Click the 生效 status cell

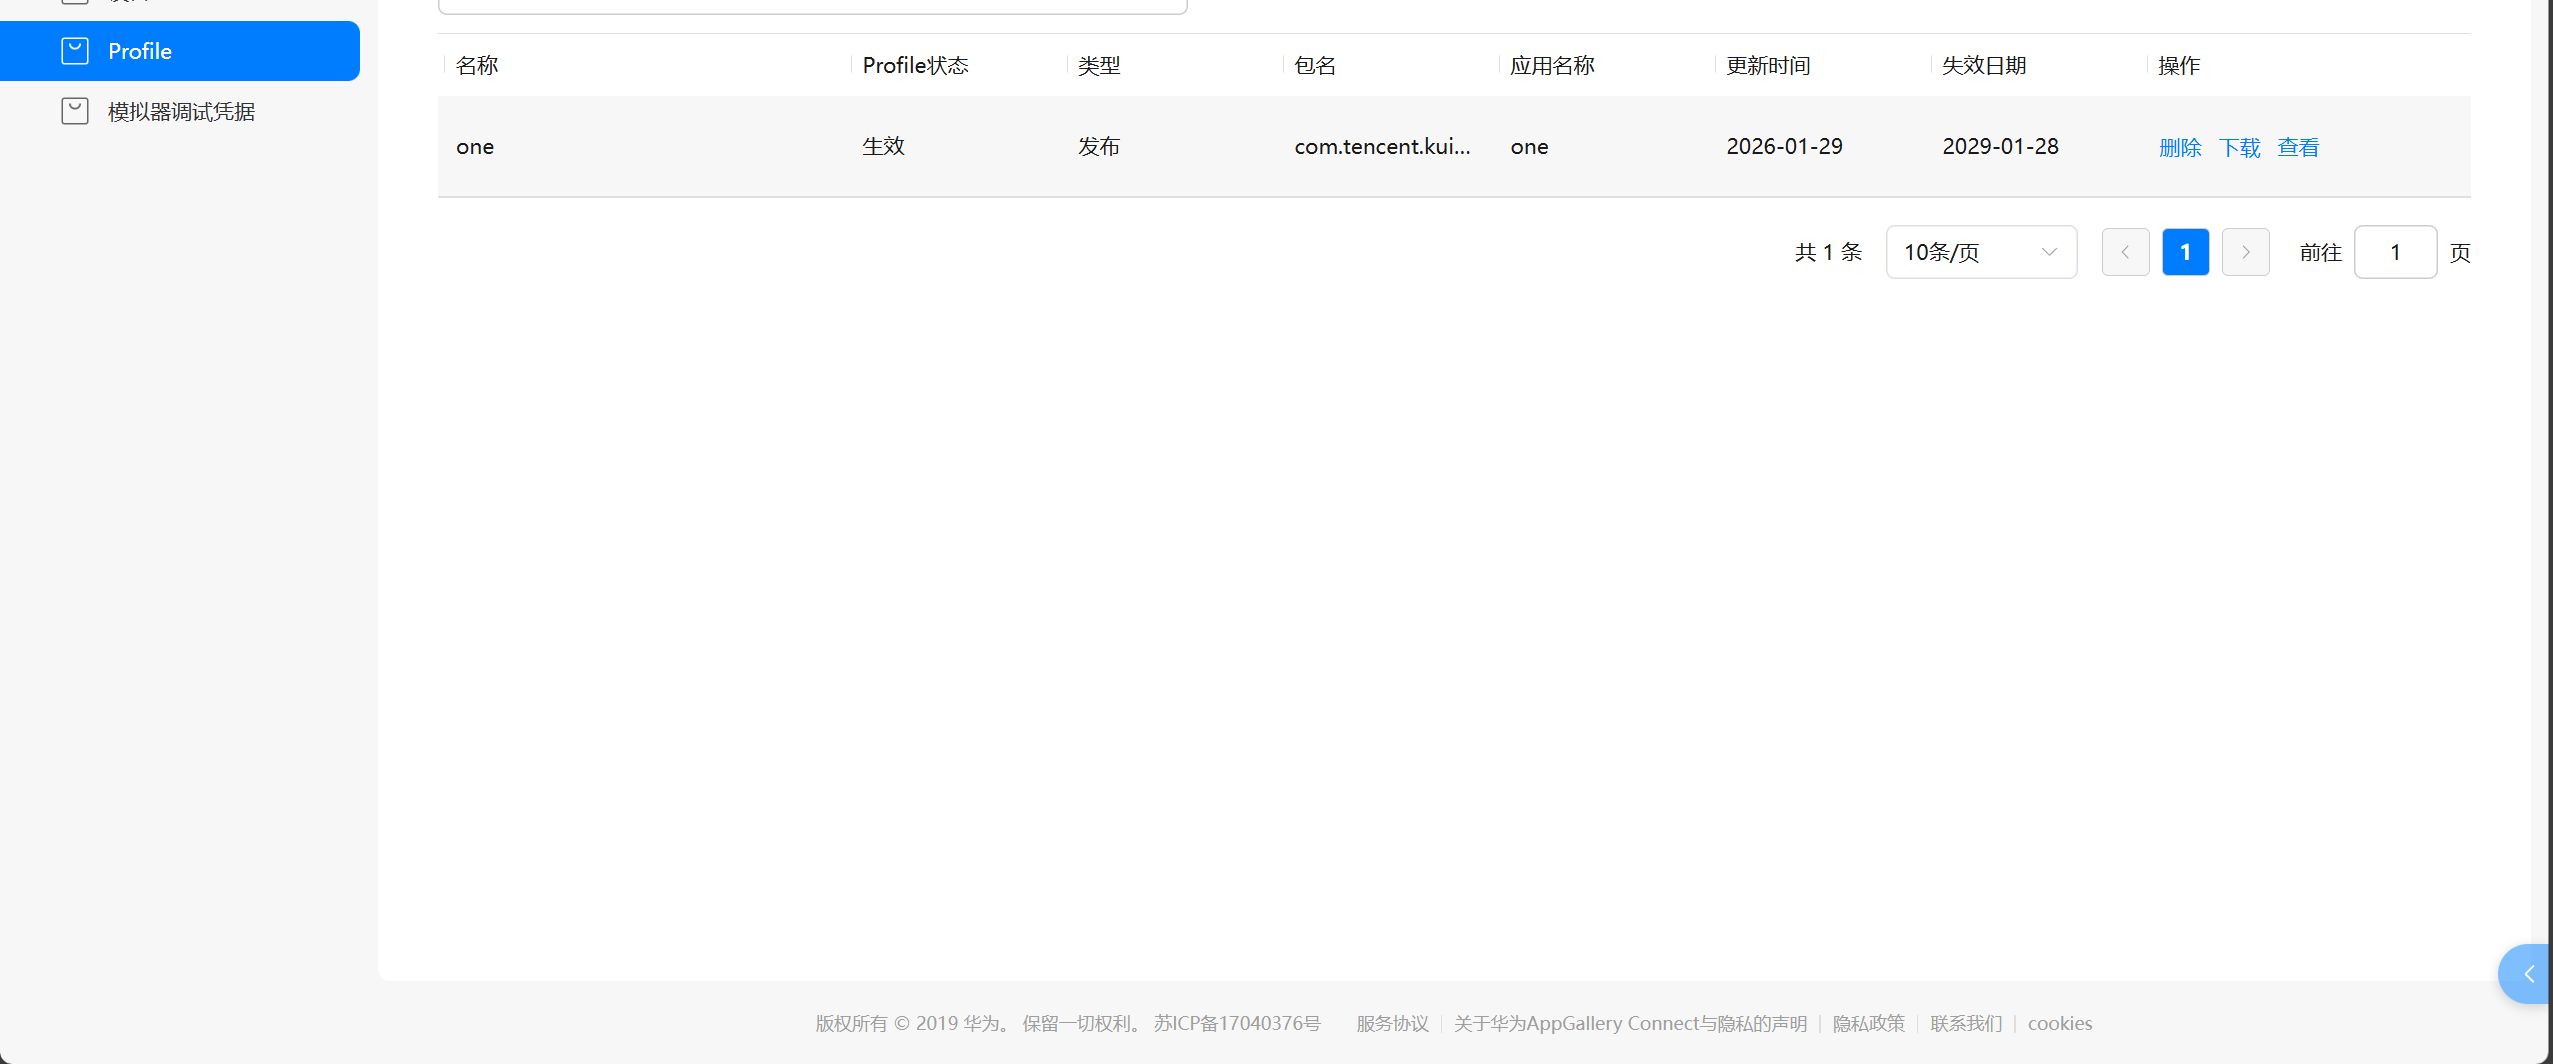click(x=883, y=146)
